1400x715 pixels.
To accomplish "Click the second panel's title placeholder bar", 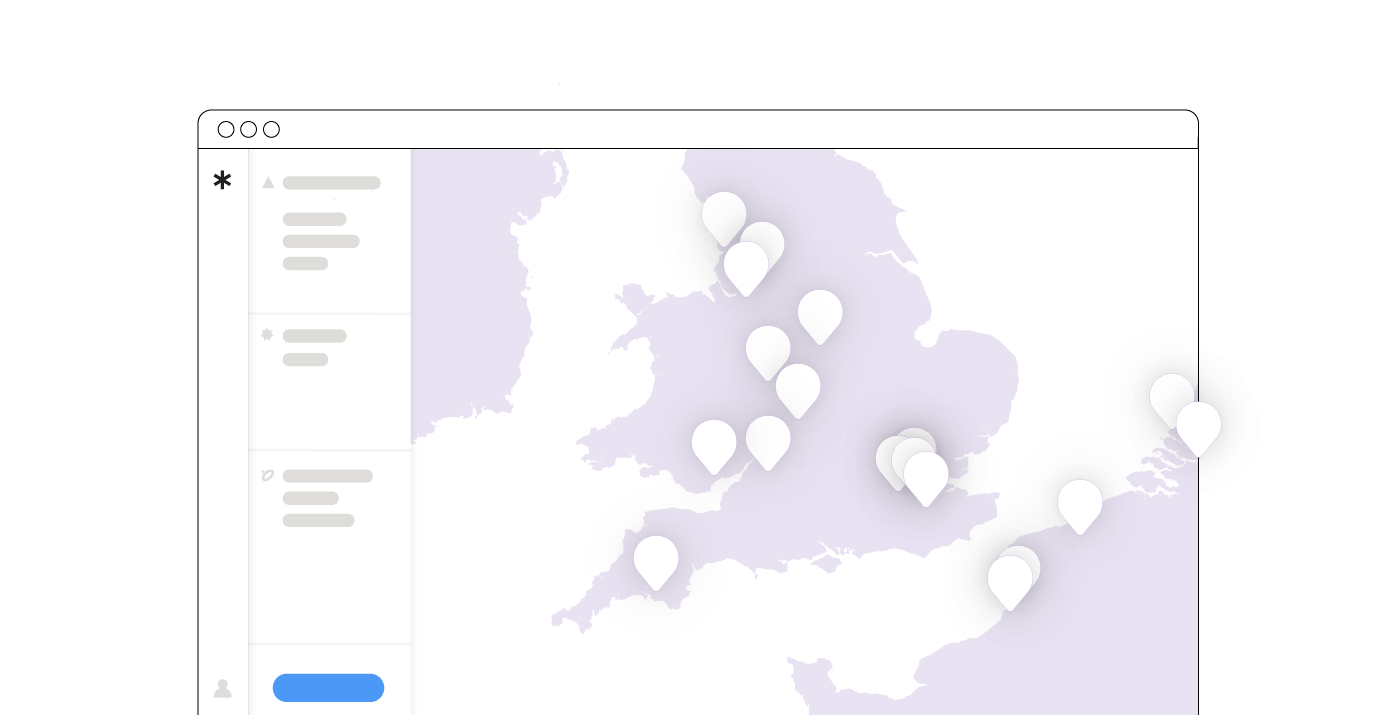I will (315, 336).
